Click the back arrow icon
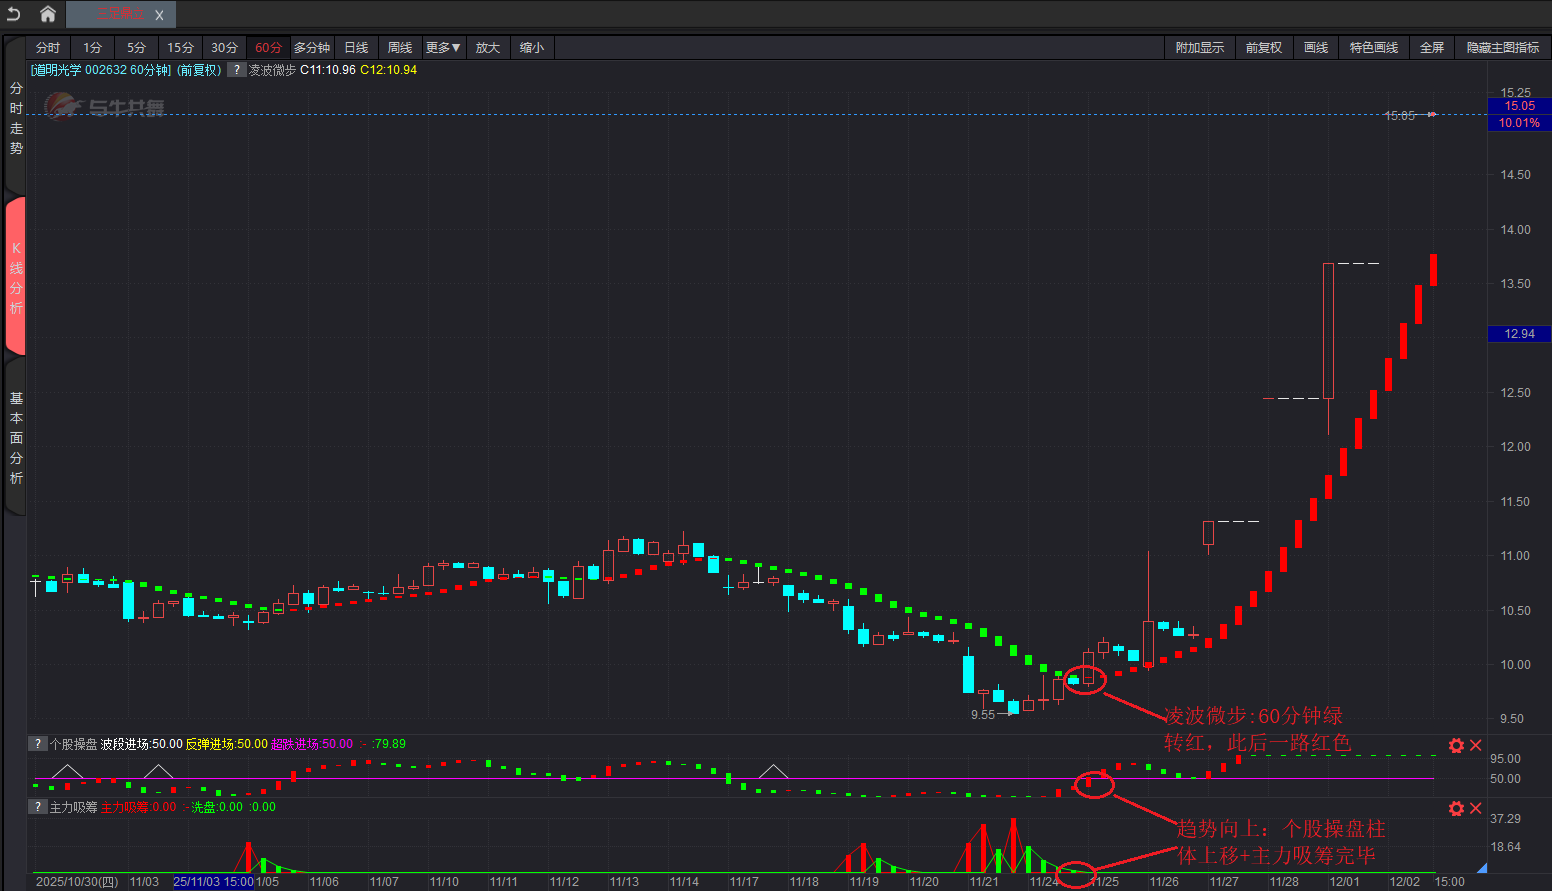This screenshot has height=891, width=1552. click(14, 14)
